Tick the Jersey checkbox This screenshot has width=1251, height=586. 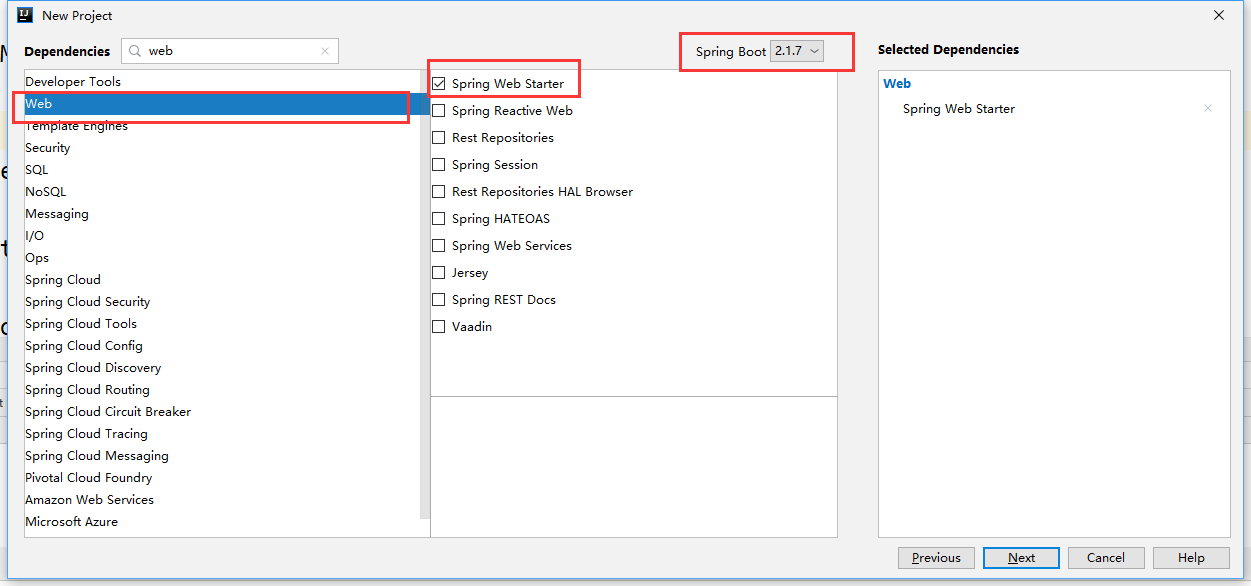click(x=438, y=273)
